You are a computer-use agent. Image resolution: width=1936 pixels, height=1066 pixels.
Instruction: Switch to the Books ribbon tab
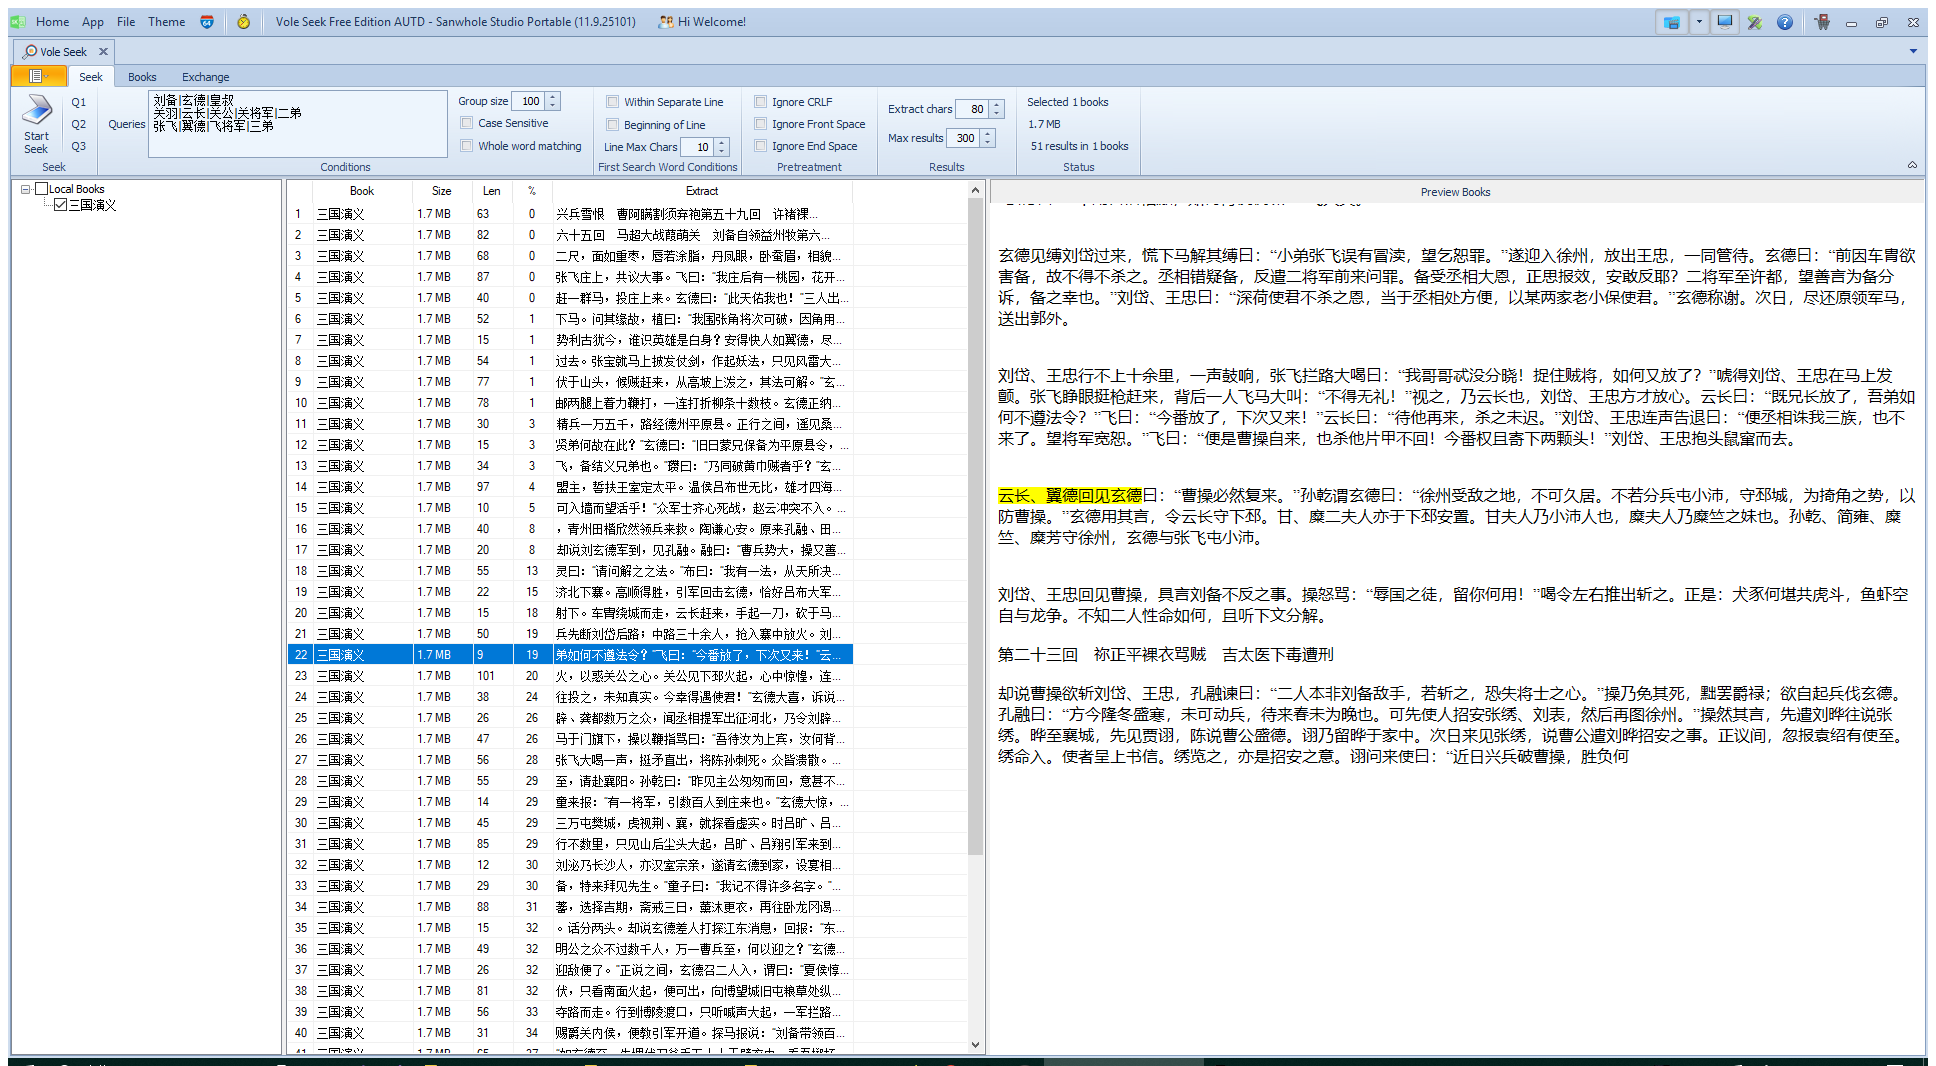click(142, 77)
